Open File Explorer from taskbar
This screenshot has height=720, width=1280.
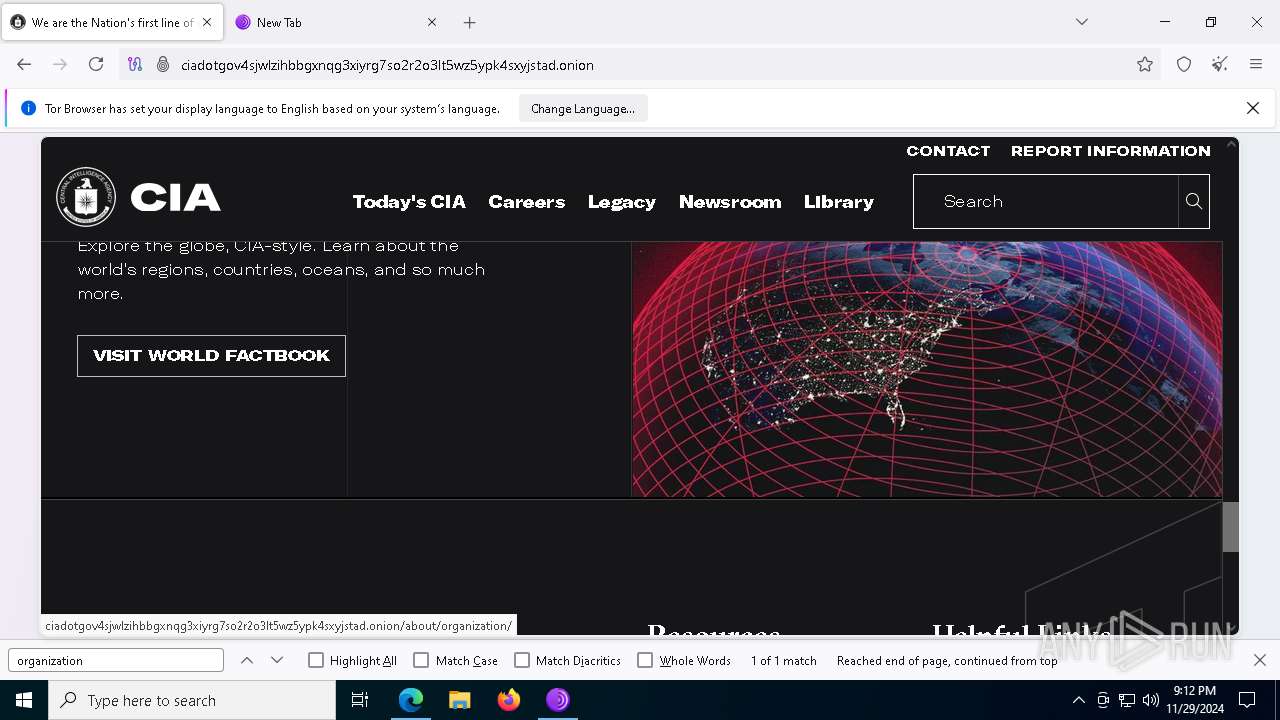point(459,700)
